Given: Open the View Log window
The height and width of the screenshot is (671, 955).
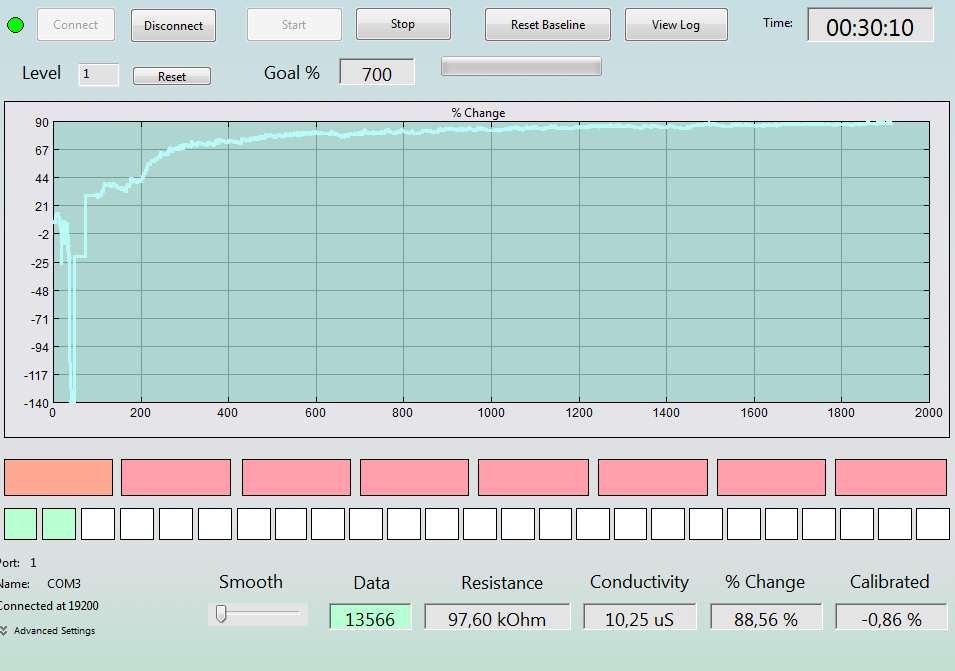Looking at the screenshot, I should [676, 25].
